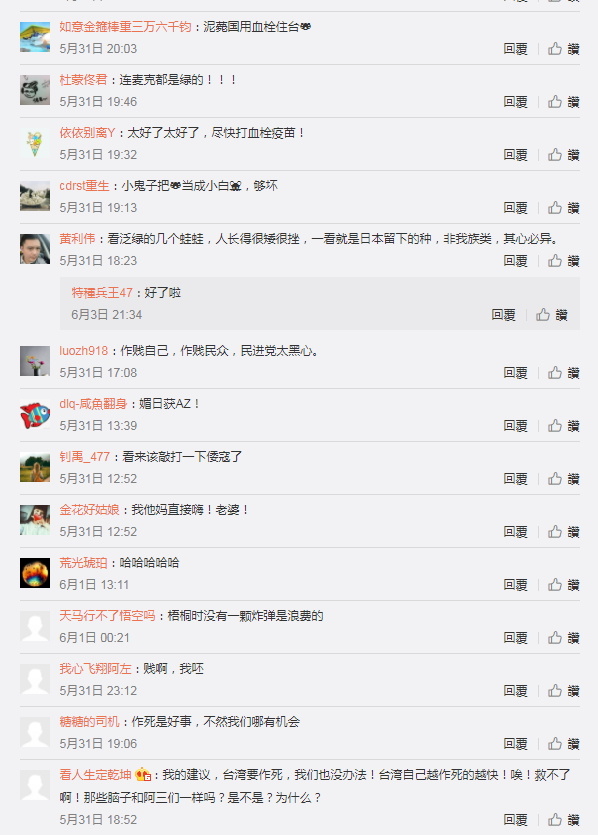
Task: Reply to 金花好姑娘's comment
Action: point(515,531)
